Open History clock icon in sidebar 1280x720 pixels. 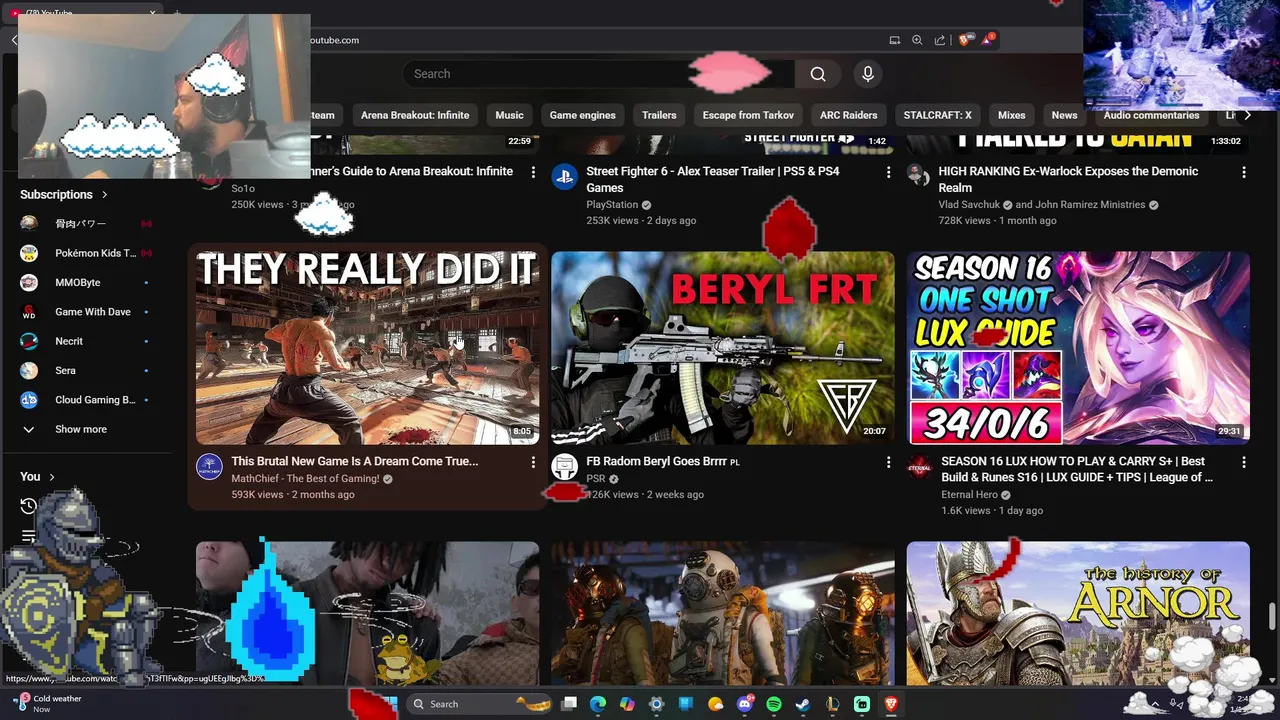pos(29,506)
